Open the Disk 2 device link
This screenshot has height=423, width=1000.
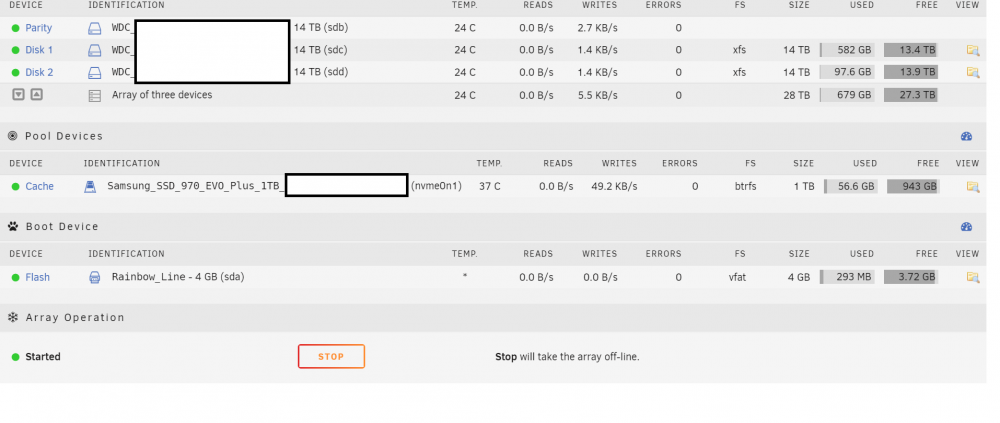pyautogui.click(x=39, y=72)
